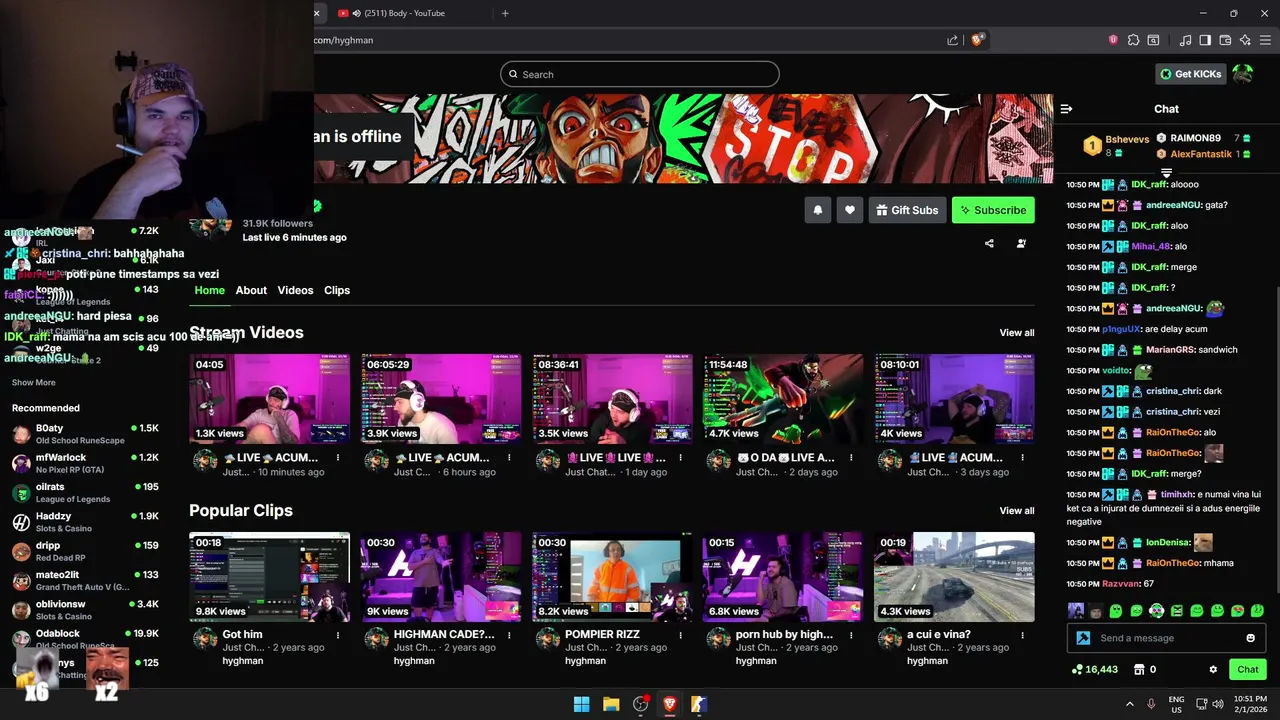Click the user report icon beside share
Image resolution: width=1280 pixels, height=720 pixels.
(1021, 243)
